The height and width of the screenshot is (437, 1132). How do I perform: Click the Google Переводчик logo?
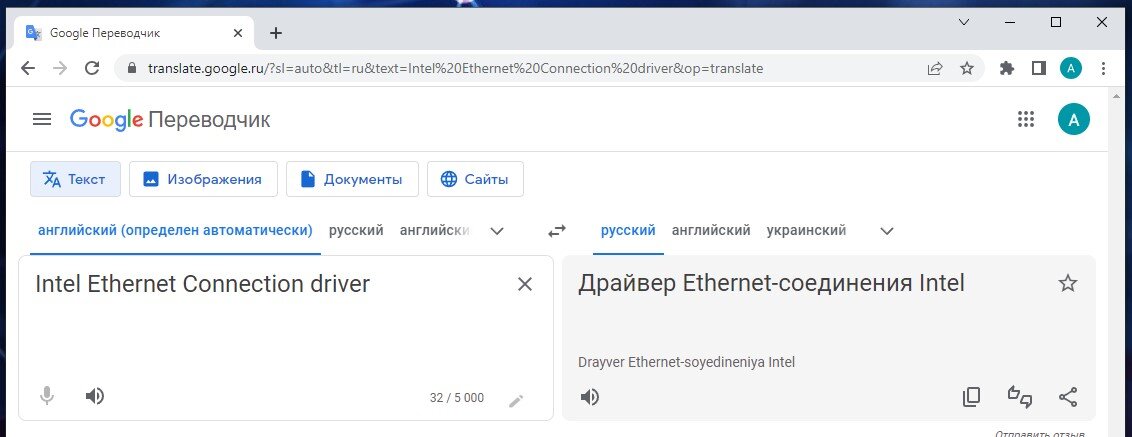[170, 119]
